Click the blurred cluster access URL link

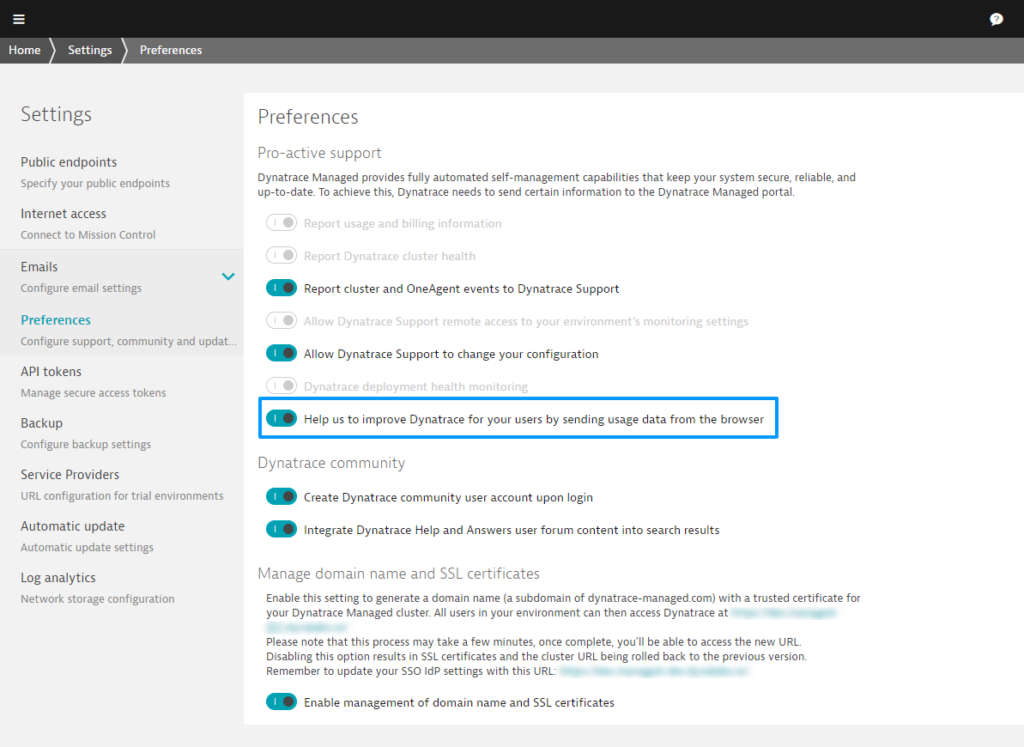tap(784, 613)
